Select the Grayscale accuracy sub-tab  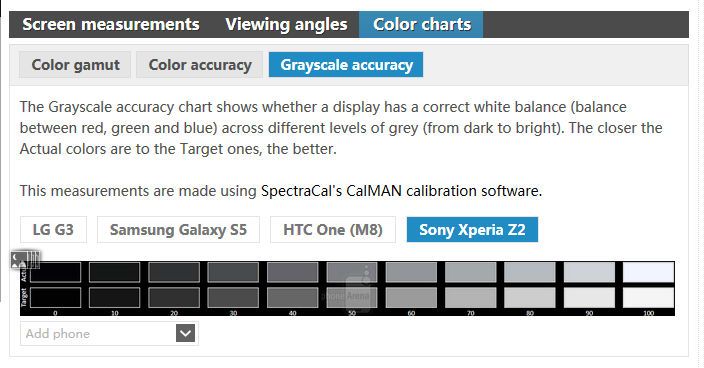click(346, 65)
